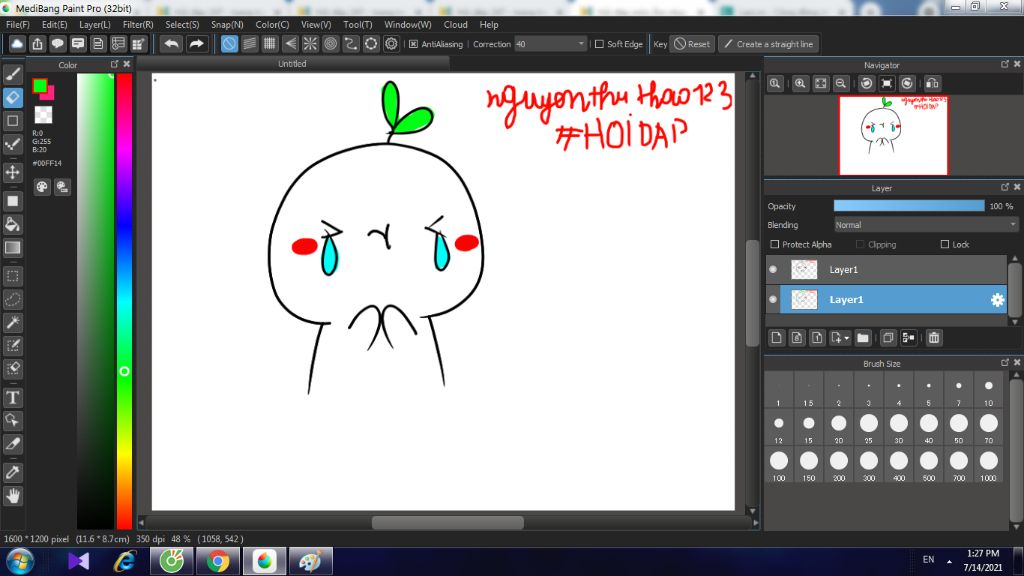The width and height of the screenshot is (1024, 576).
Task: Choose brush size 10
Action: [x=989, y=391]
